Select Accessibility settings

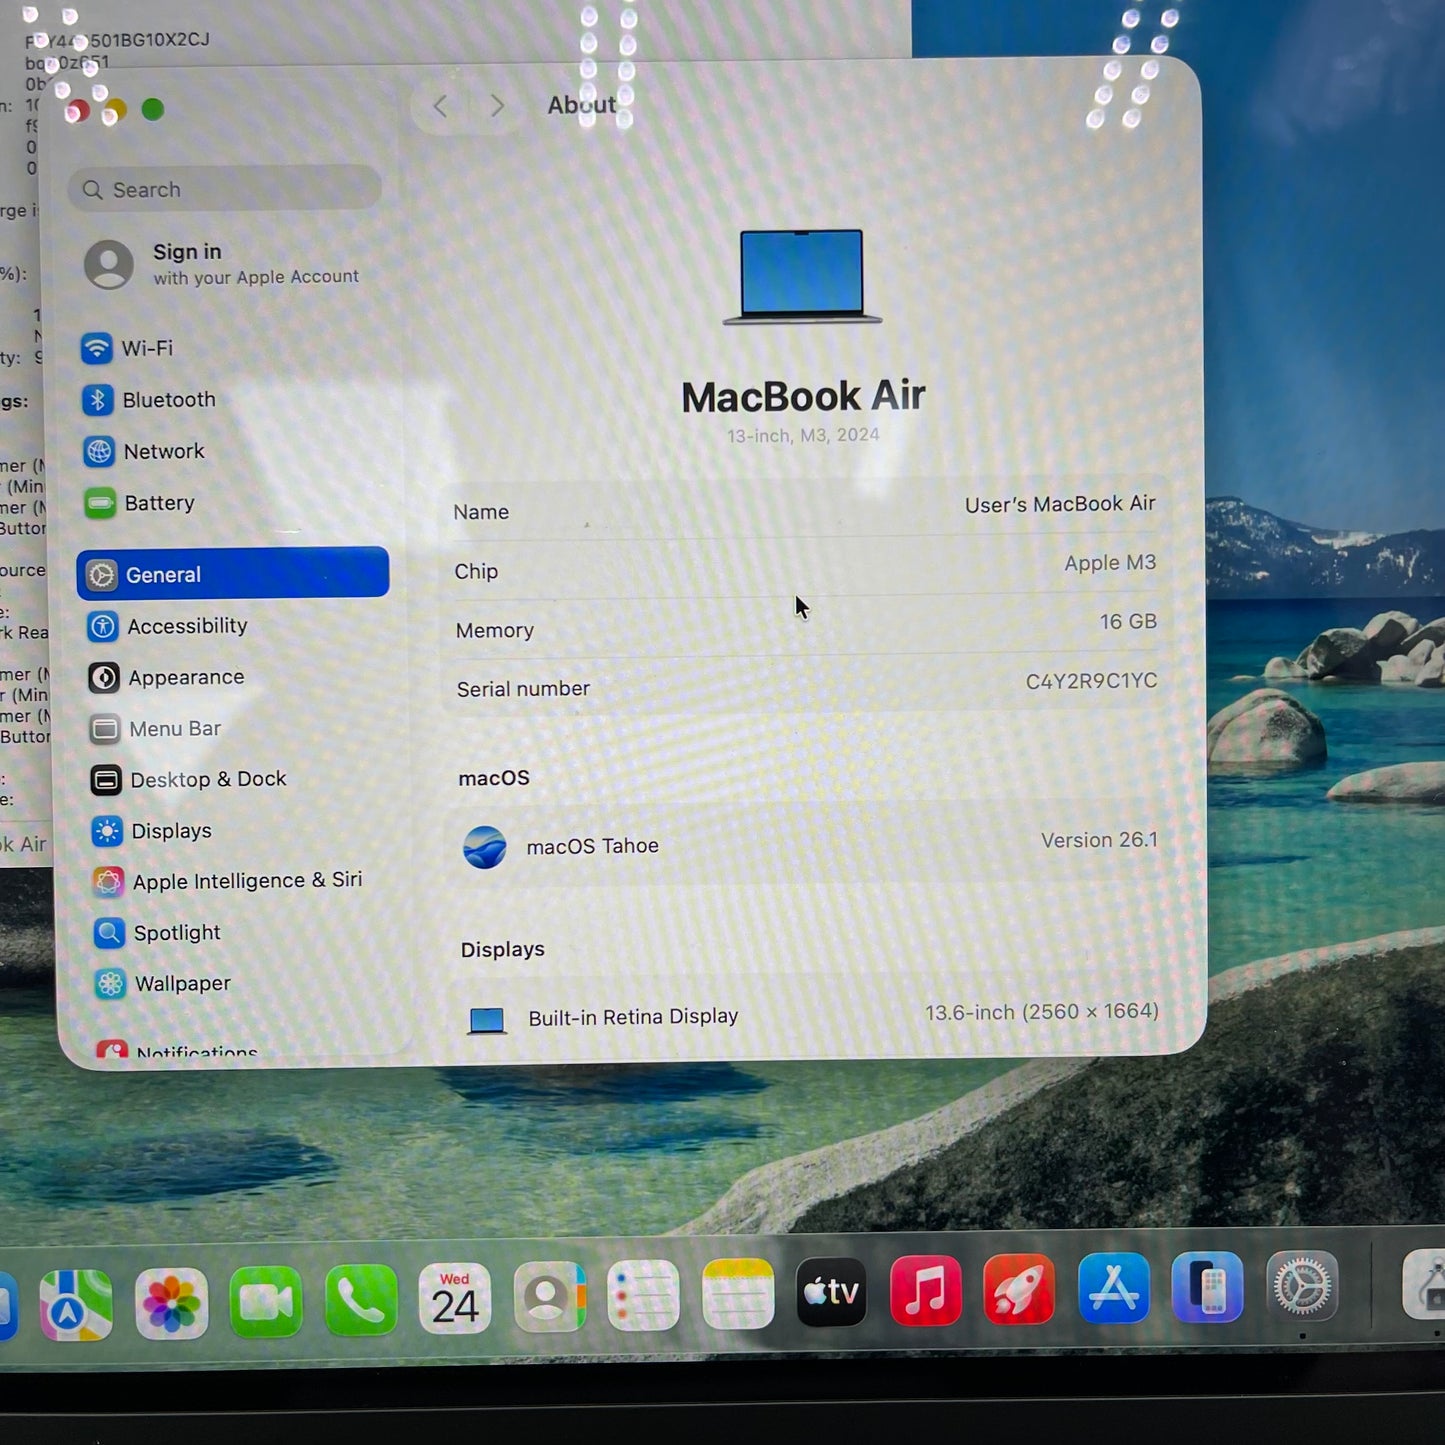(187, 626)
